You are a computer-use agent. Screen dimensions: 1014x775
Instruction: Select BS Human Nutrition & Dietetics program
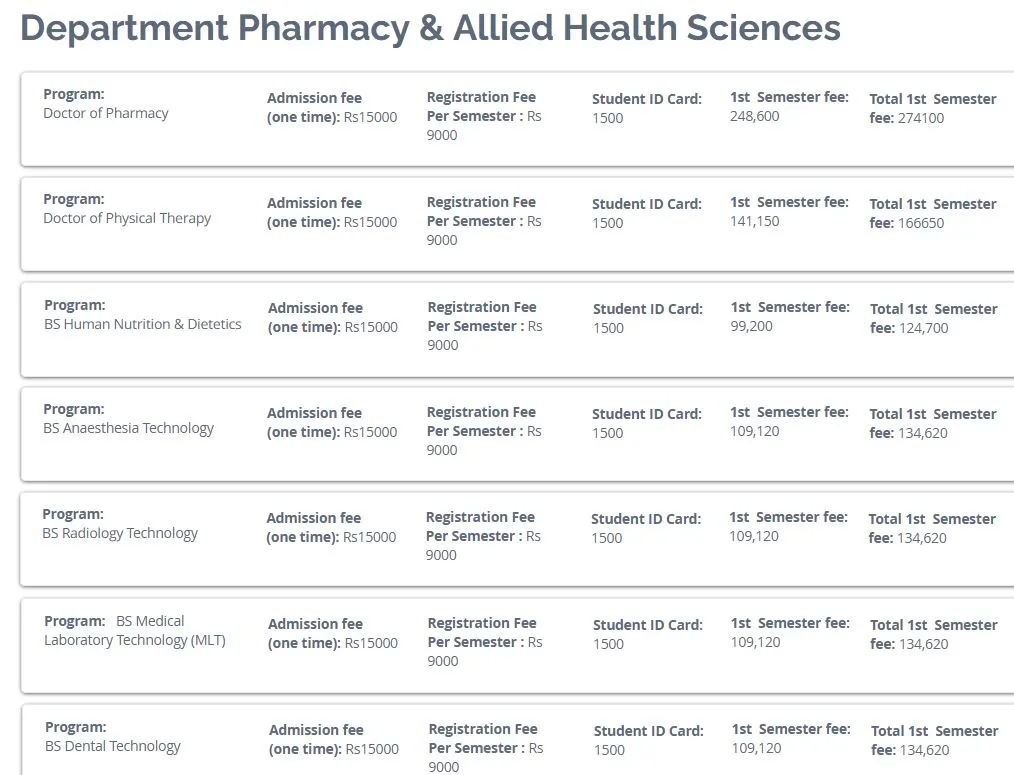[142, 324]
